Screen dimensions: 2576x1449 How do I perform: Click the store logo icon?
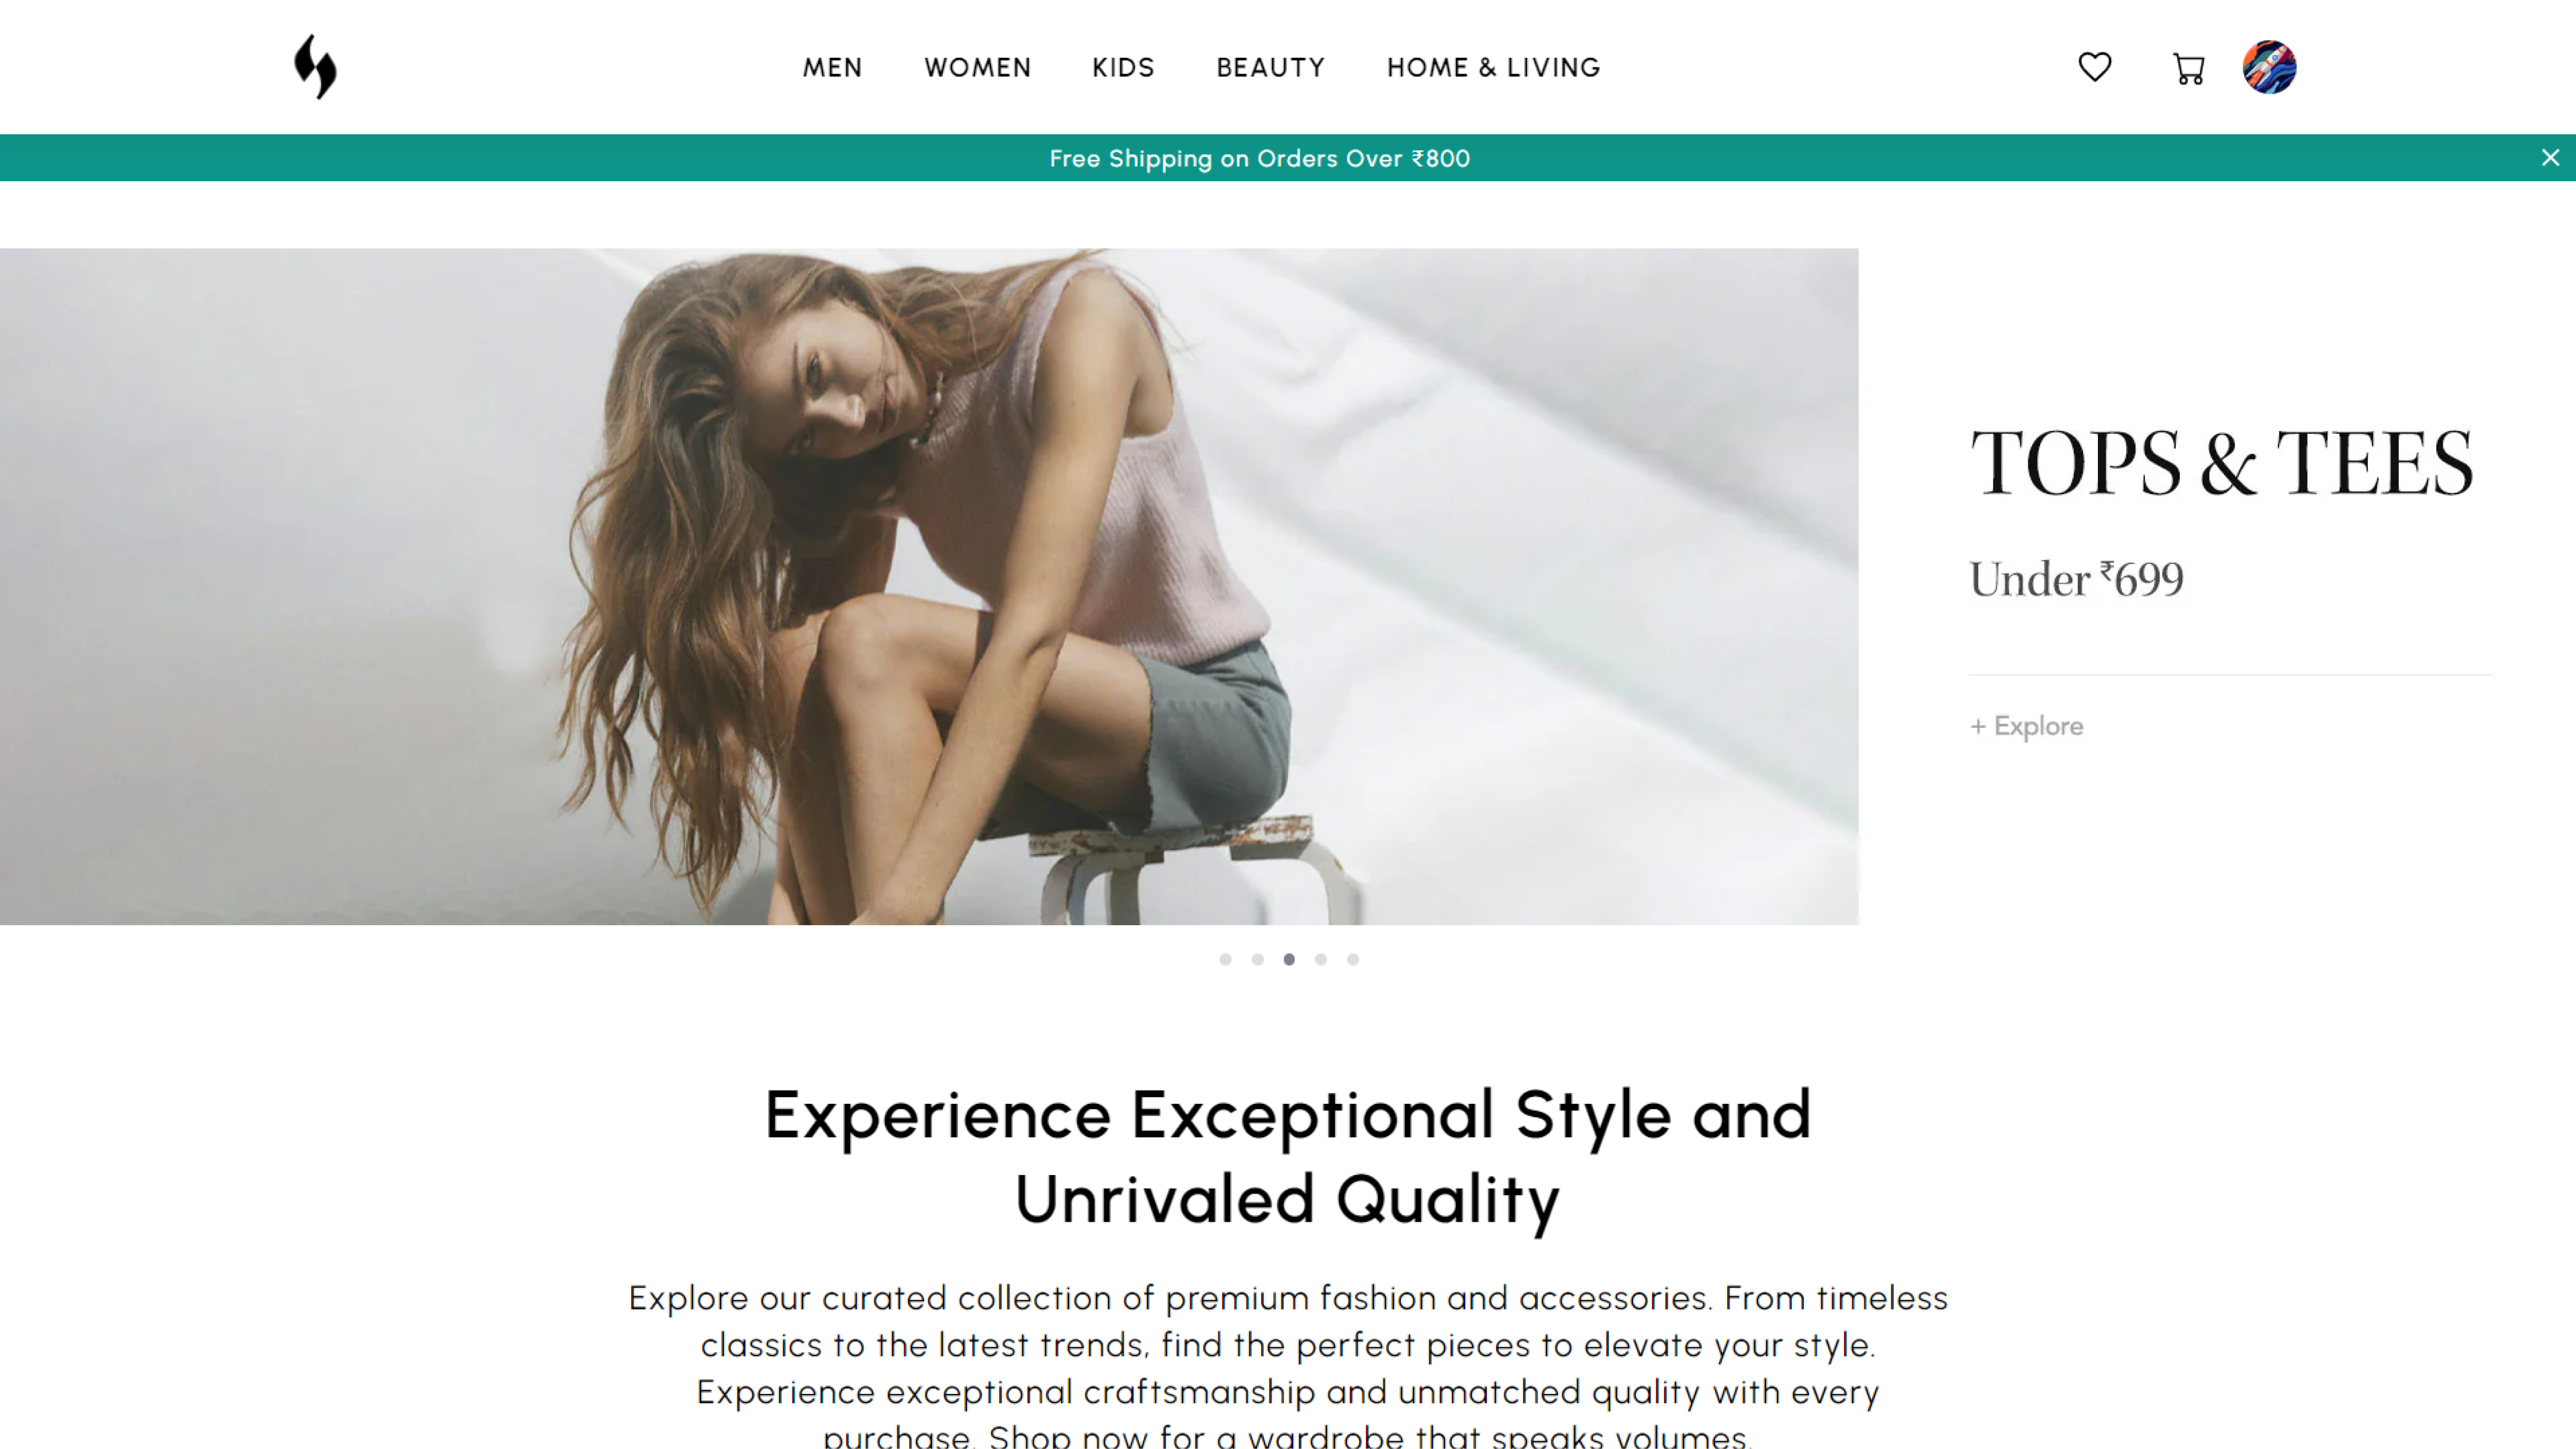tap(315, 67)
